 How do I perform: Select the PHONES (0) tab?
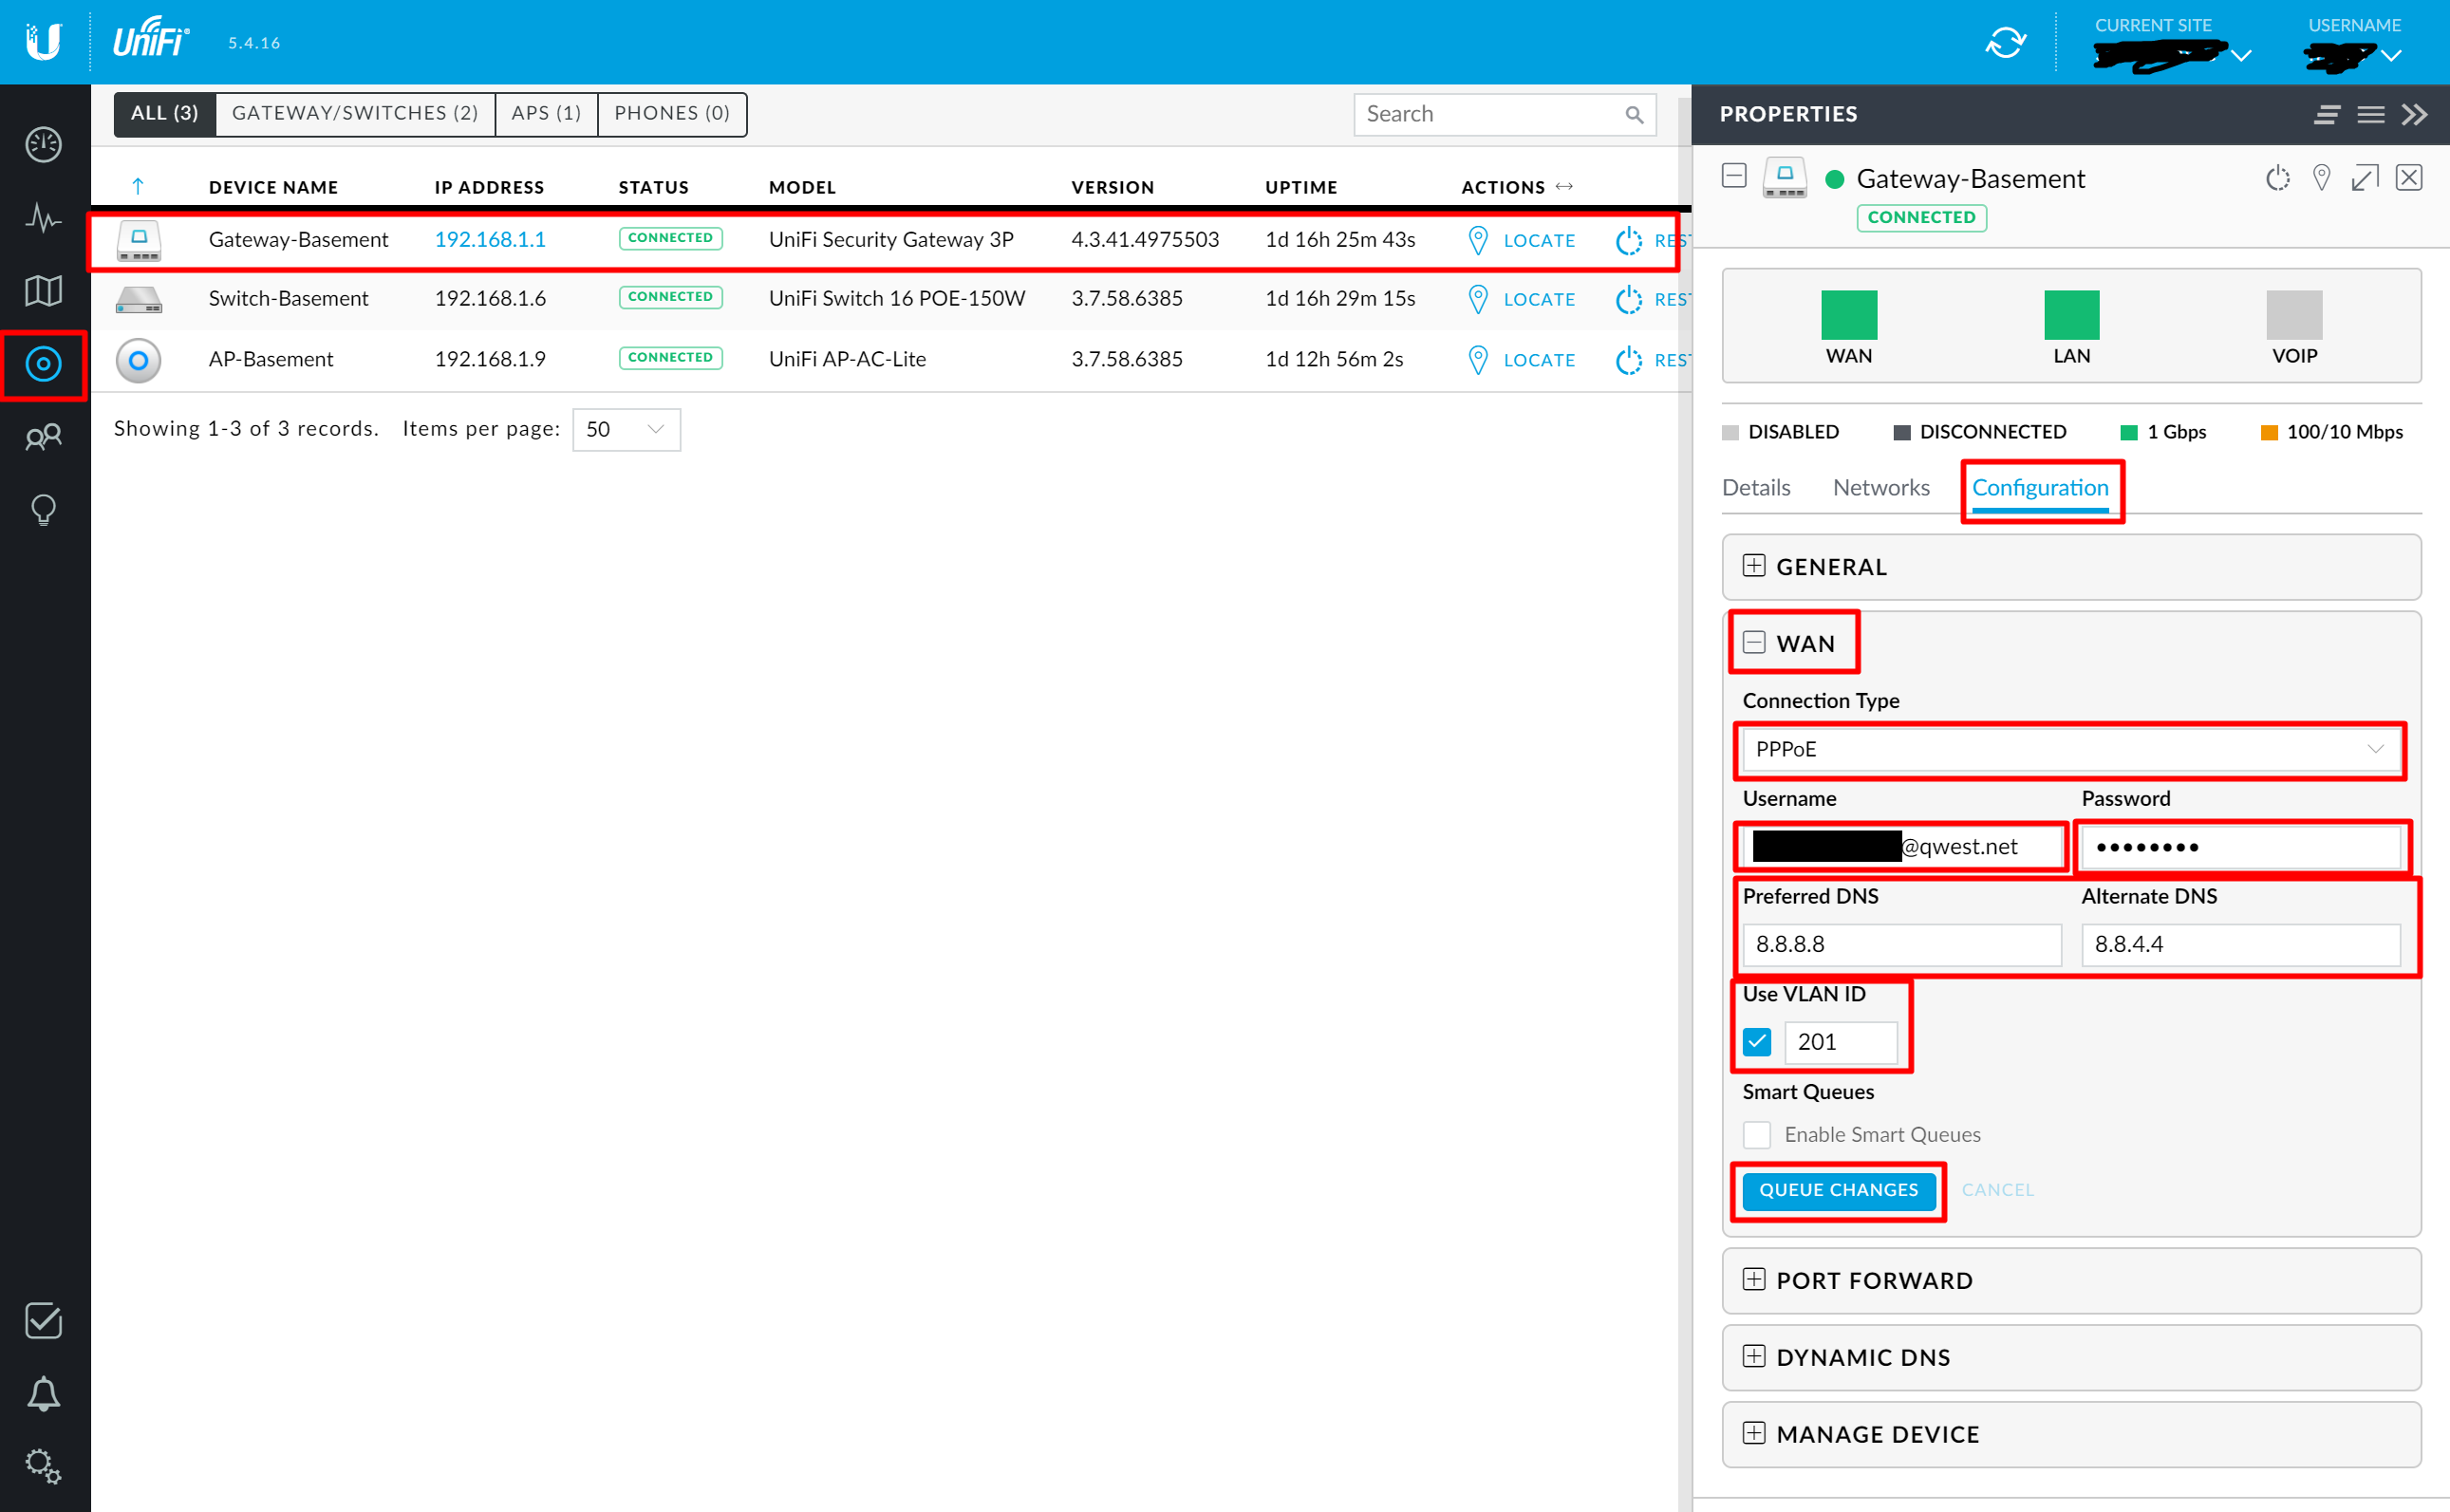672,114
